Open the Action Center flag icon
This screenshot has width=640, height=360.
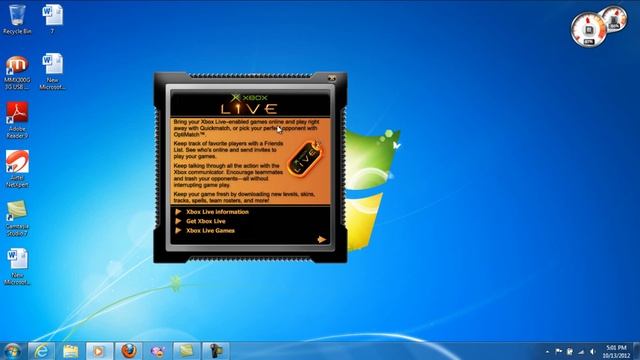(558, 351)
